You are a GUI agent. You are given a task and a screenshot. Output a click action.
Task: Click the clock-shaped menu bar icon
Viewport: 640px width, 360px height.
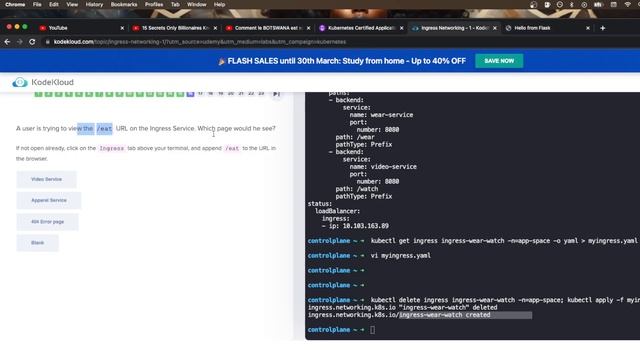(560, 4)
